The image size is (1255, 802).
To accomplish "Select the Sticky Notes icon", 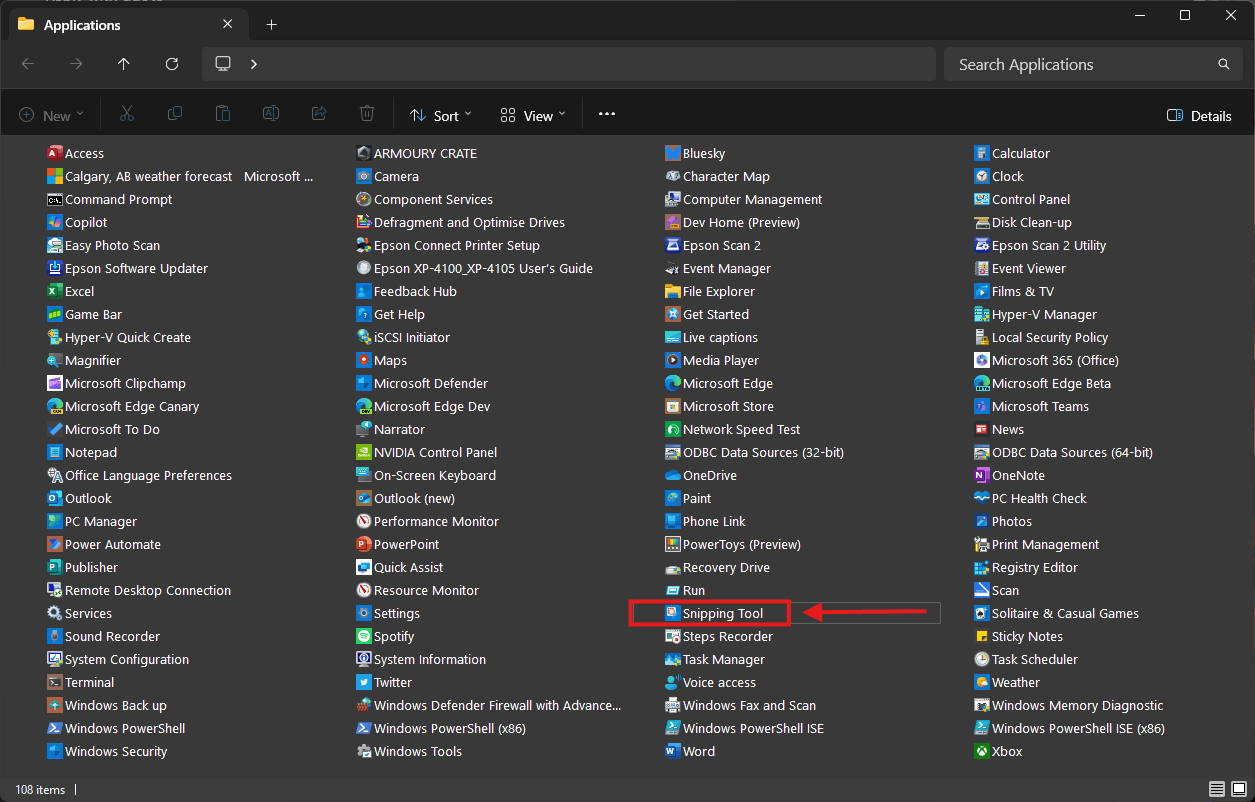I will tap(983, 636).
